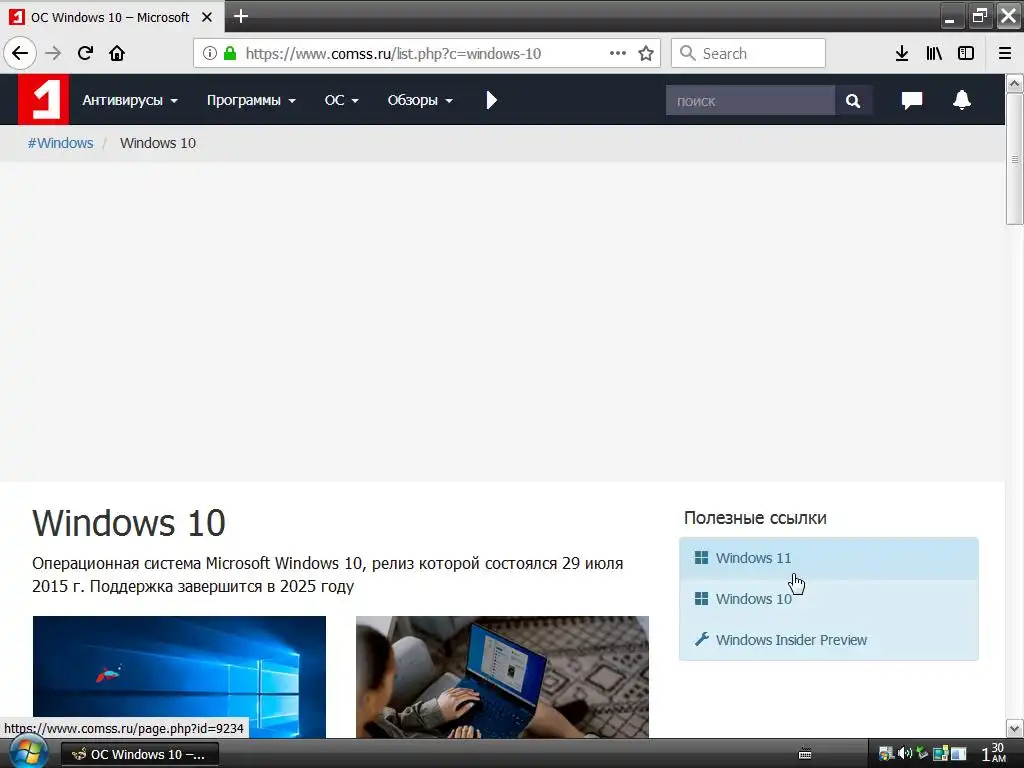This screenshot has height=768, width=1024.
Task: Click the volume speaker tray icon
Action: tap(904, 754)
